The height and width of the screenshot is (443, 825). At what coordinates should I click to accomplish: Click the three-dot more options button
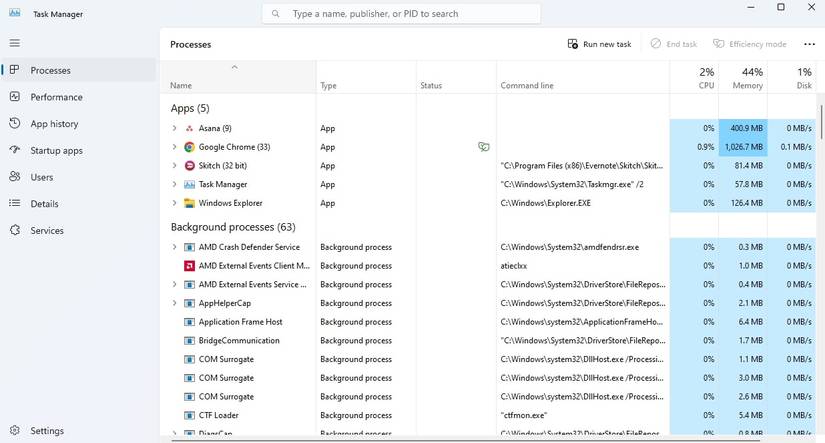coord(809,44)
